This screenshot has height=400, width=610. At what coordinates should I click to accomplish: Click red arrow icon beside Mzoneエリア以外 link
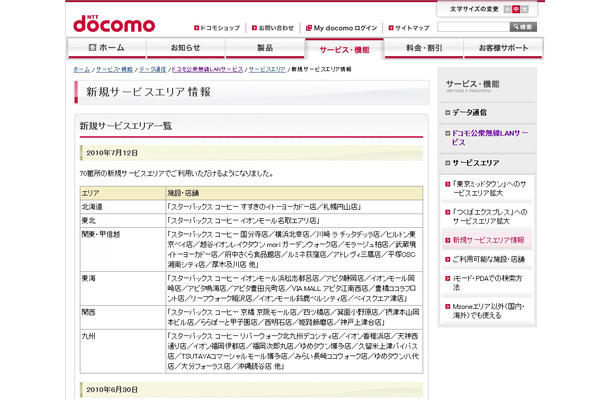tap(447, 307)
